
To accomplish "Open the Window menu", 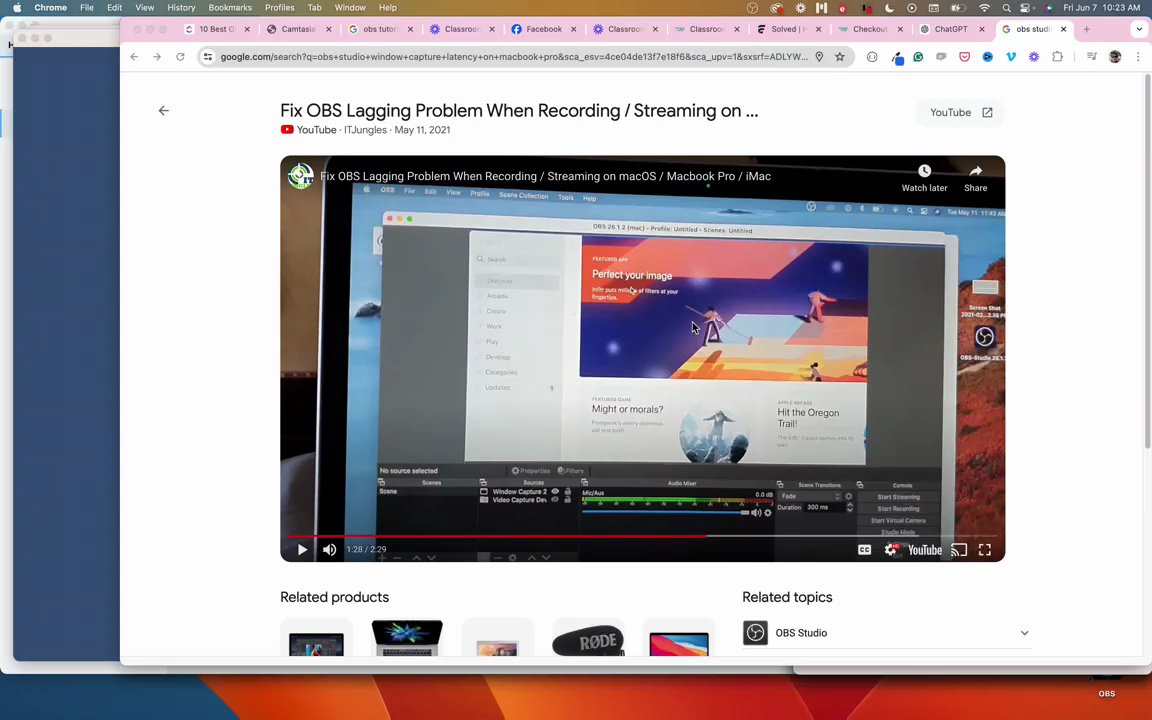I will click(350, 7).
